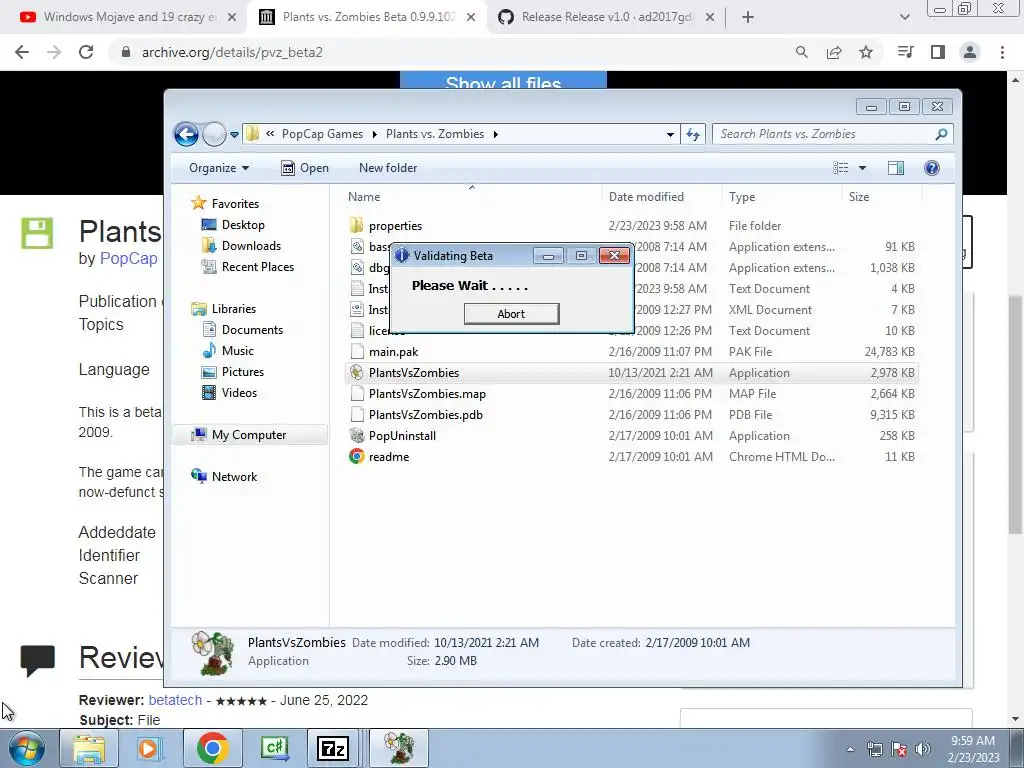Select the main.pak file
This screenshot has height=768, width=1024.
[393, 352]
